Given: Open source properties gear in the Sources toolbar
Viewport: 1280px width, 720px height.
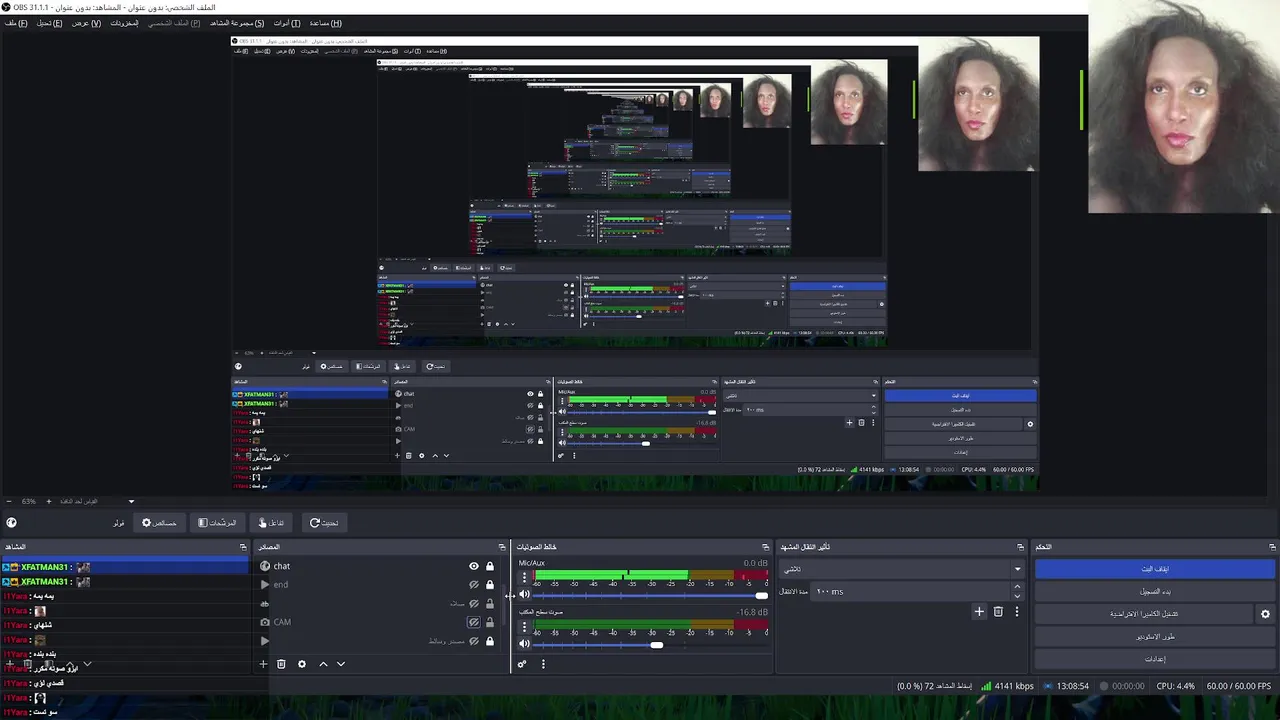Looking at the screenshot, I should tap(302, 664).
